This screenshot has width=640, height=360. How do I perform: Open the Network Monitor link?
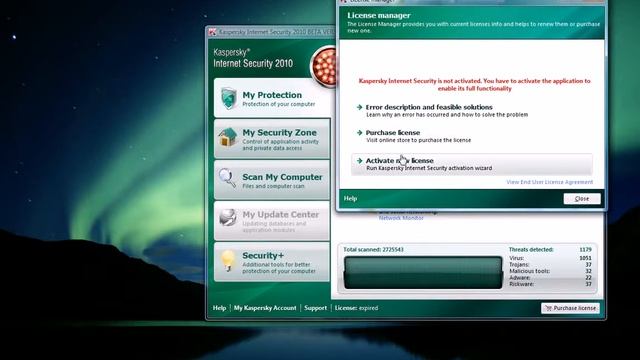tap(401, 218)
